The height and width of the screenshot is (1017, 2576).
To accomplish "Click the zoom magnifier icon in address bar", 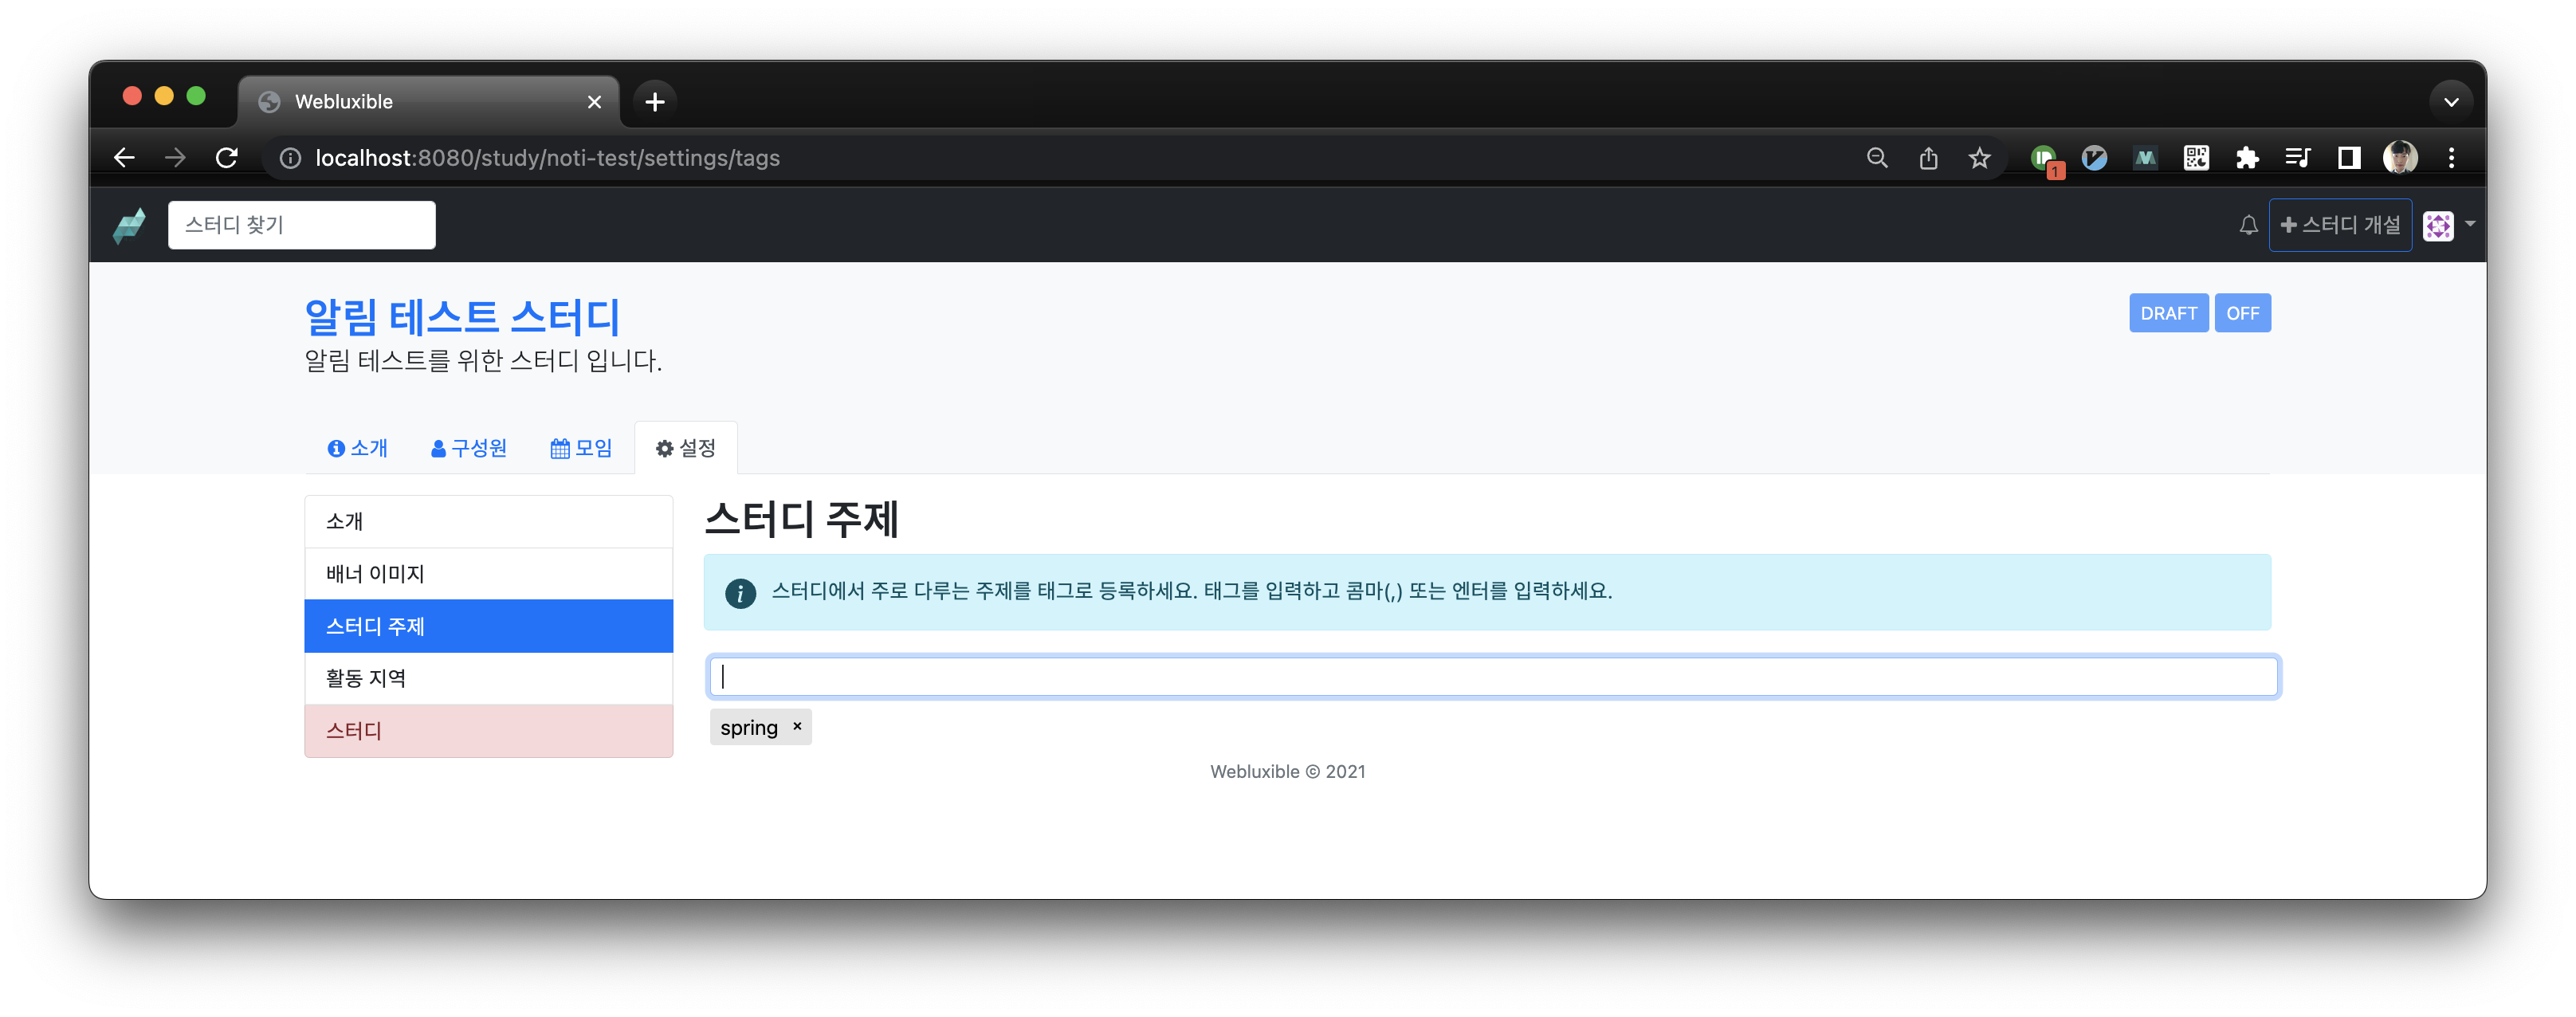I will click(x=1877, y=158).
